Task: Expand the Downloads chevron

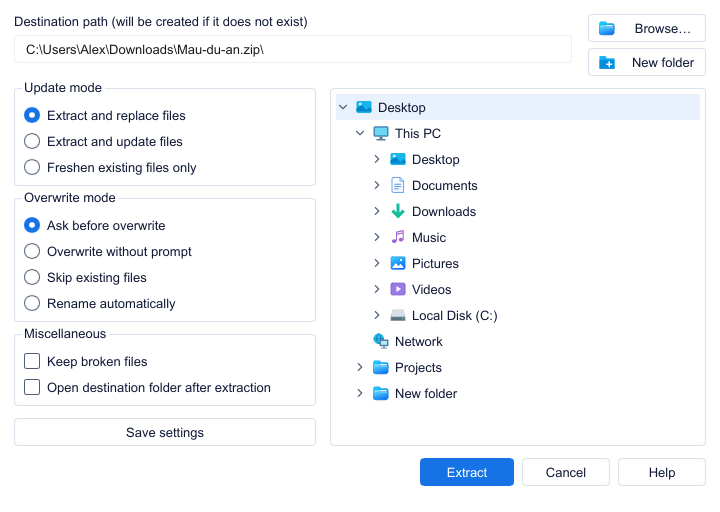Action: (377, 211)
